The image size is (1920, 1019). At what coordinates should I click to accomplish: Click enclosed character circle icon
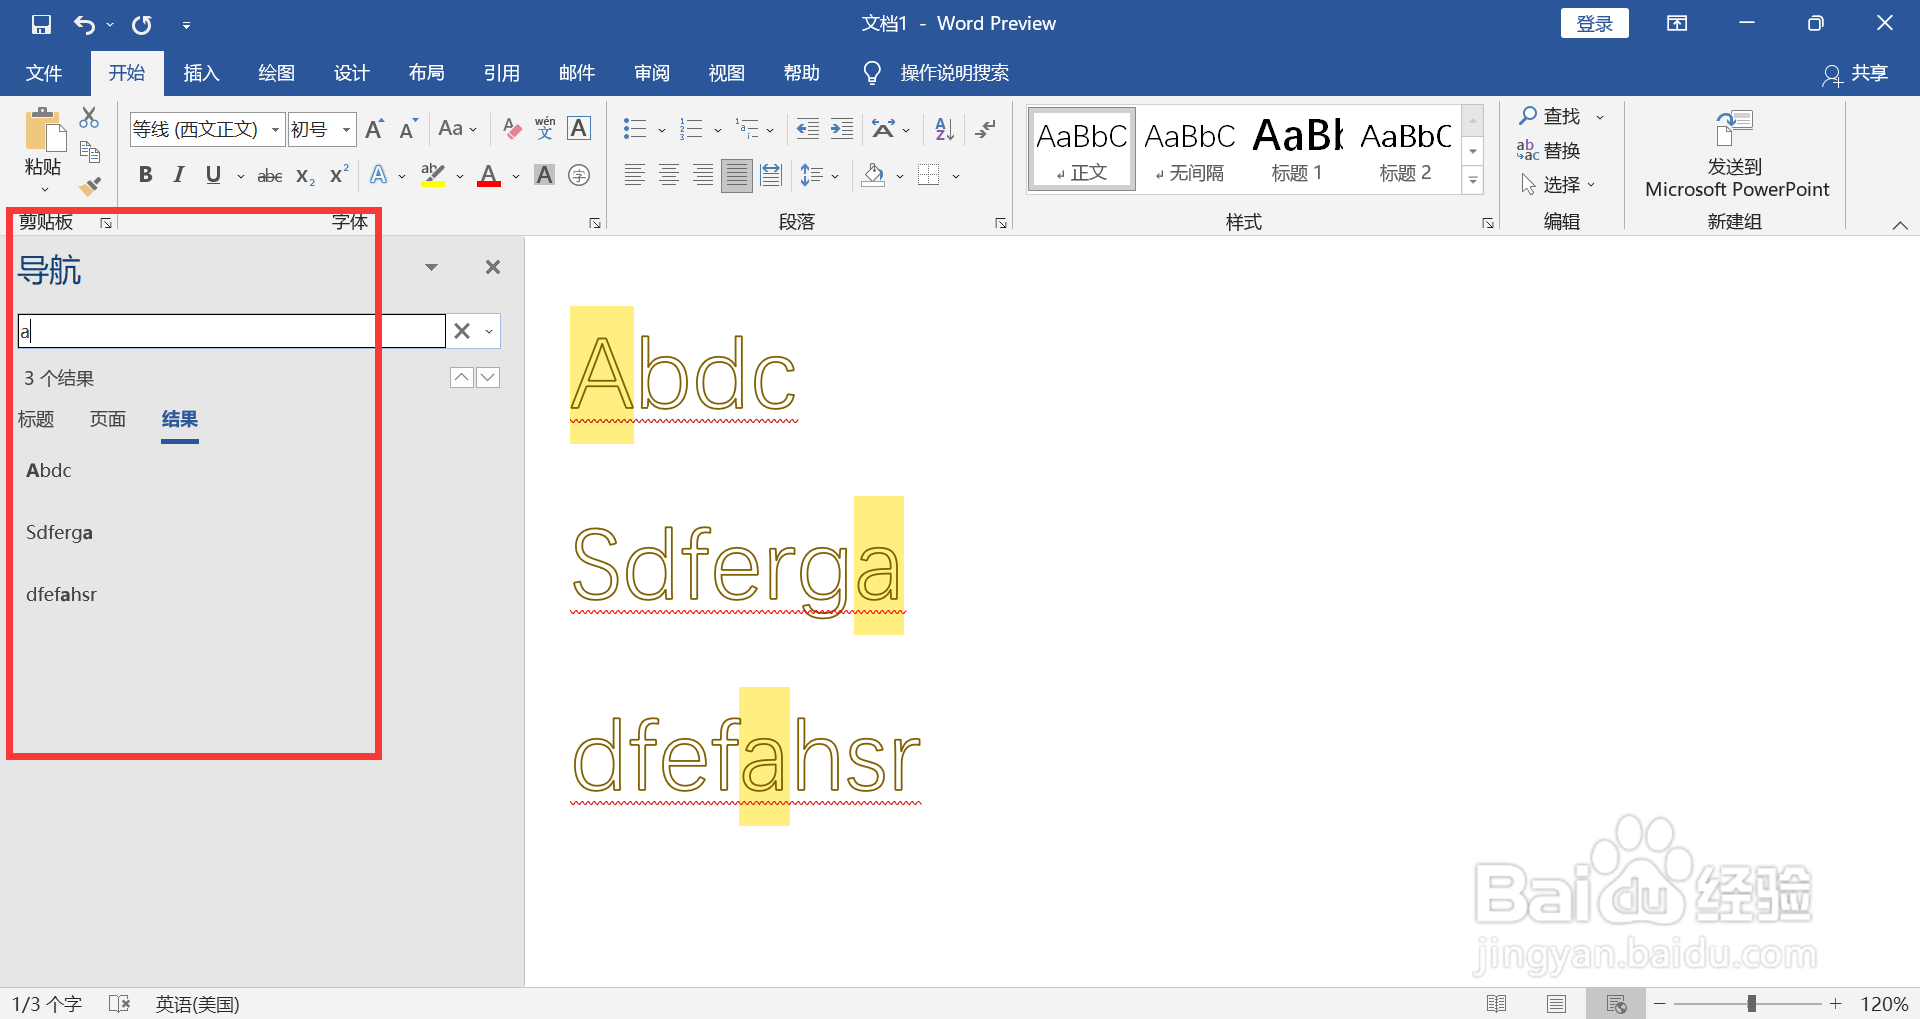pyautogui.click(x=579, y=176)
